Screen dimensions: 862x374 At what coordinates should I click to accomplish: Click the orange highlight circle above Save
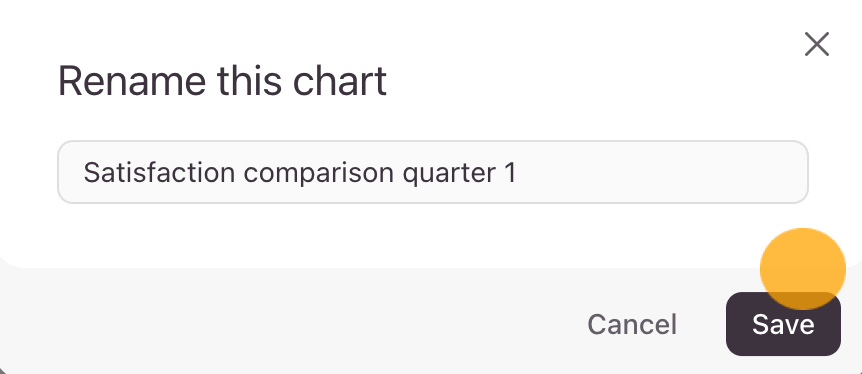pyautogui.click(x=803, y=269)
